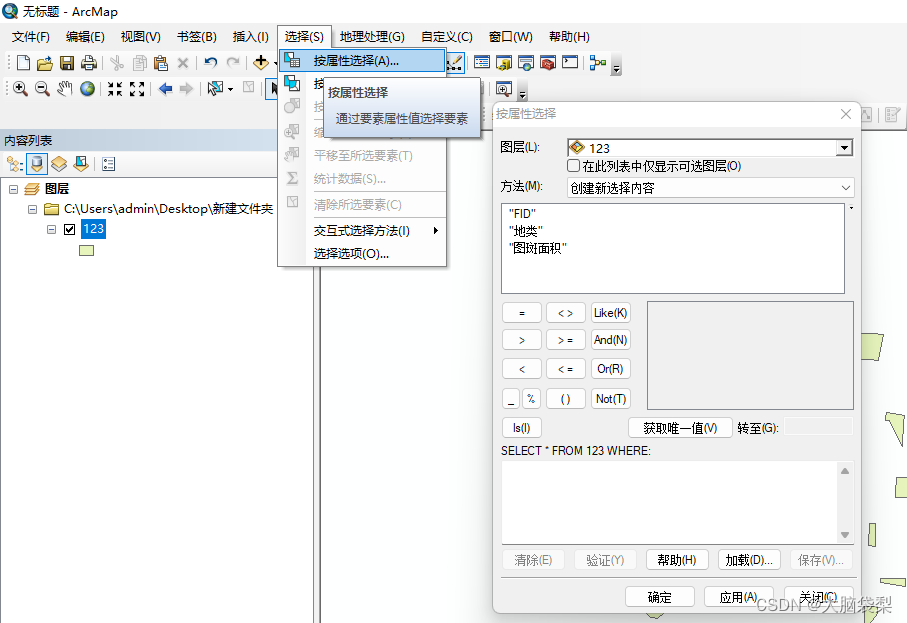This screenshot has height=623, width=907.
Task: Toggle visibility checkbox of layer 123
Action: (69, 229)
